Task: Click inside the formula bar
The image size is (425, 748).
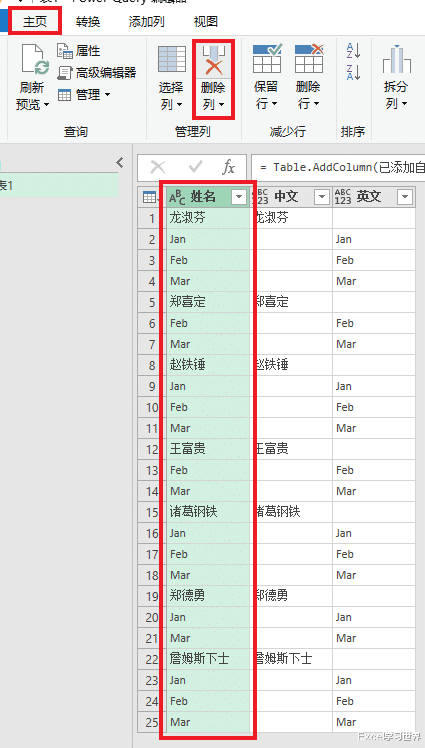Action: 338,167
